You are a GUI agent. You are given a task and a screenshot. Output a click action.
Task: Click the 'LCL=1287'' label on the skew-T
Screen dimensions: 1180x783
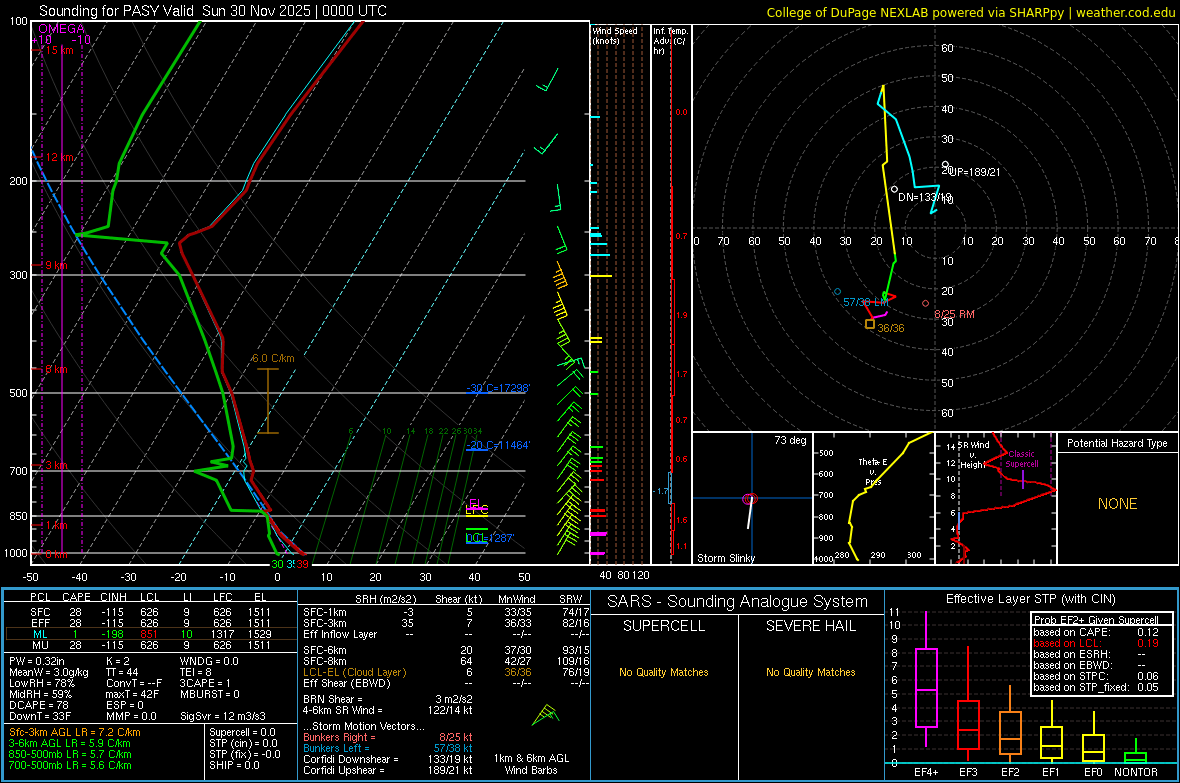pyautogui.click(x=490, y=538)
